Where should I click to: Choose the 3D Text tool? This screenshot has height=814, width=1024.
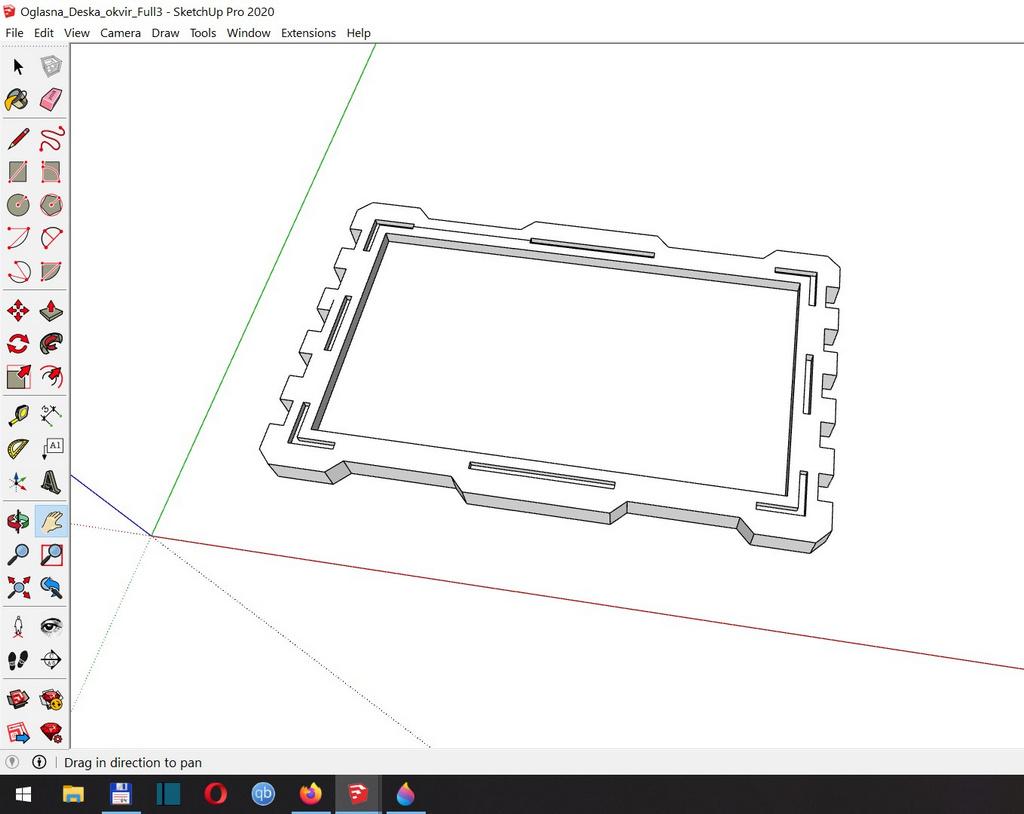51,482
